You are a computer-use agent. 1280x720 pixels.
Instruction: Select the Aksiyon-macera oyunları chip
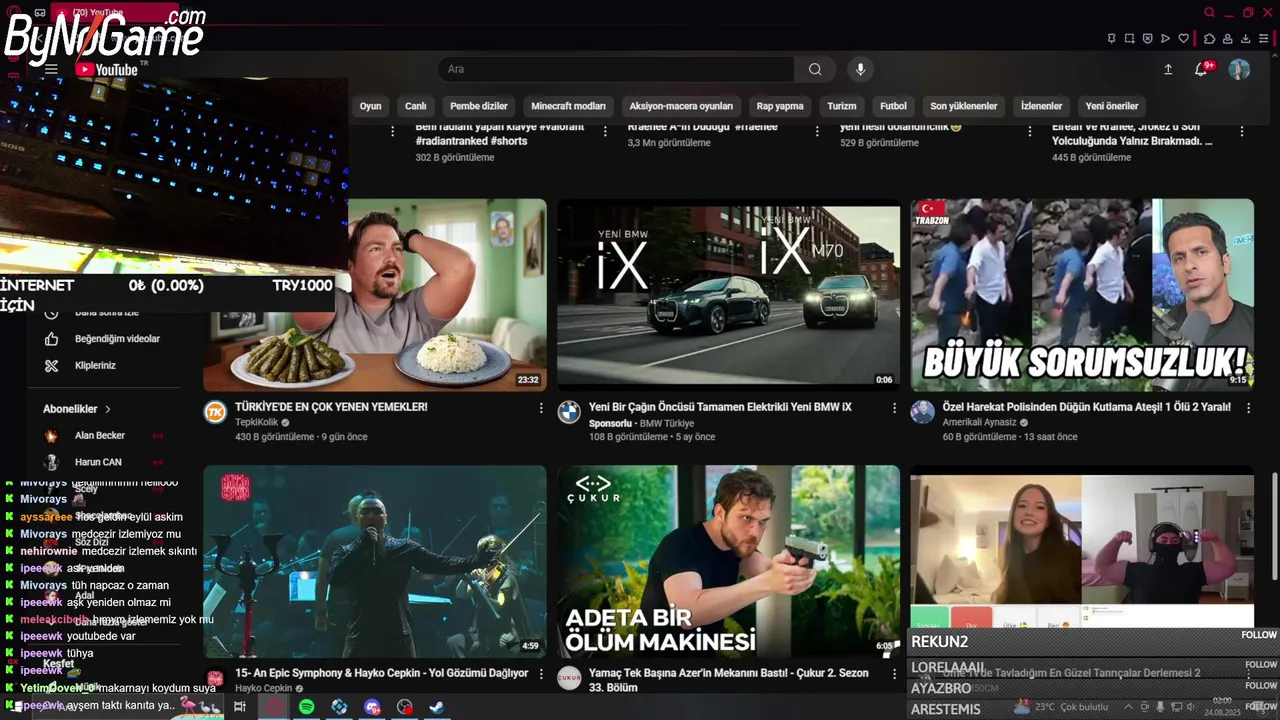(x=681, y=106)
